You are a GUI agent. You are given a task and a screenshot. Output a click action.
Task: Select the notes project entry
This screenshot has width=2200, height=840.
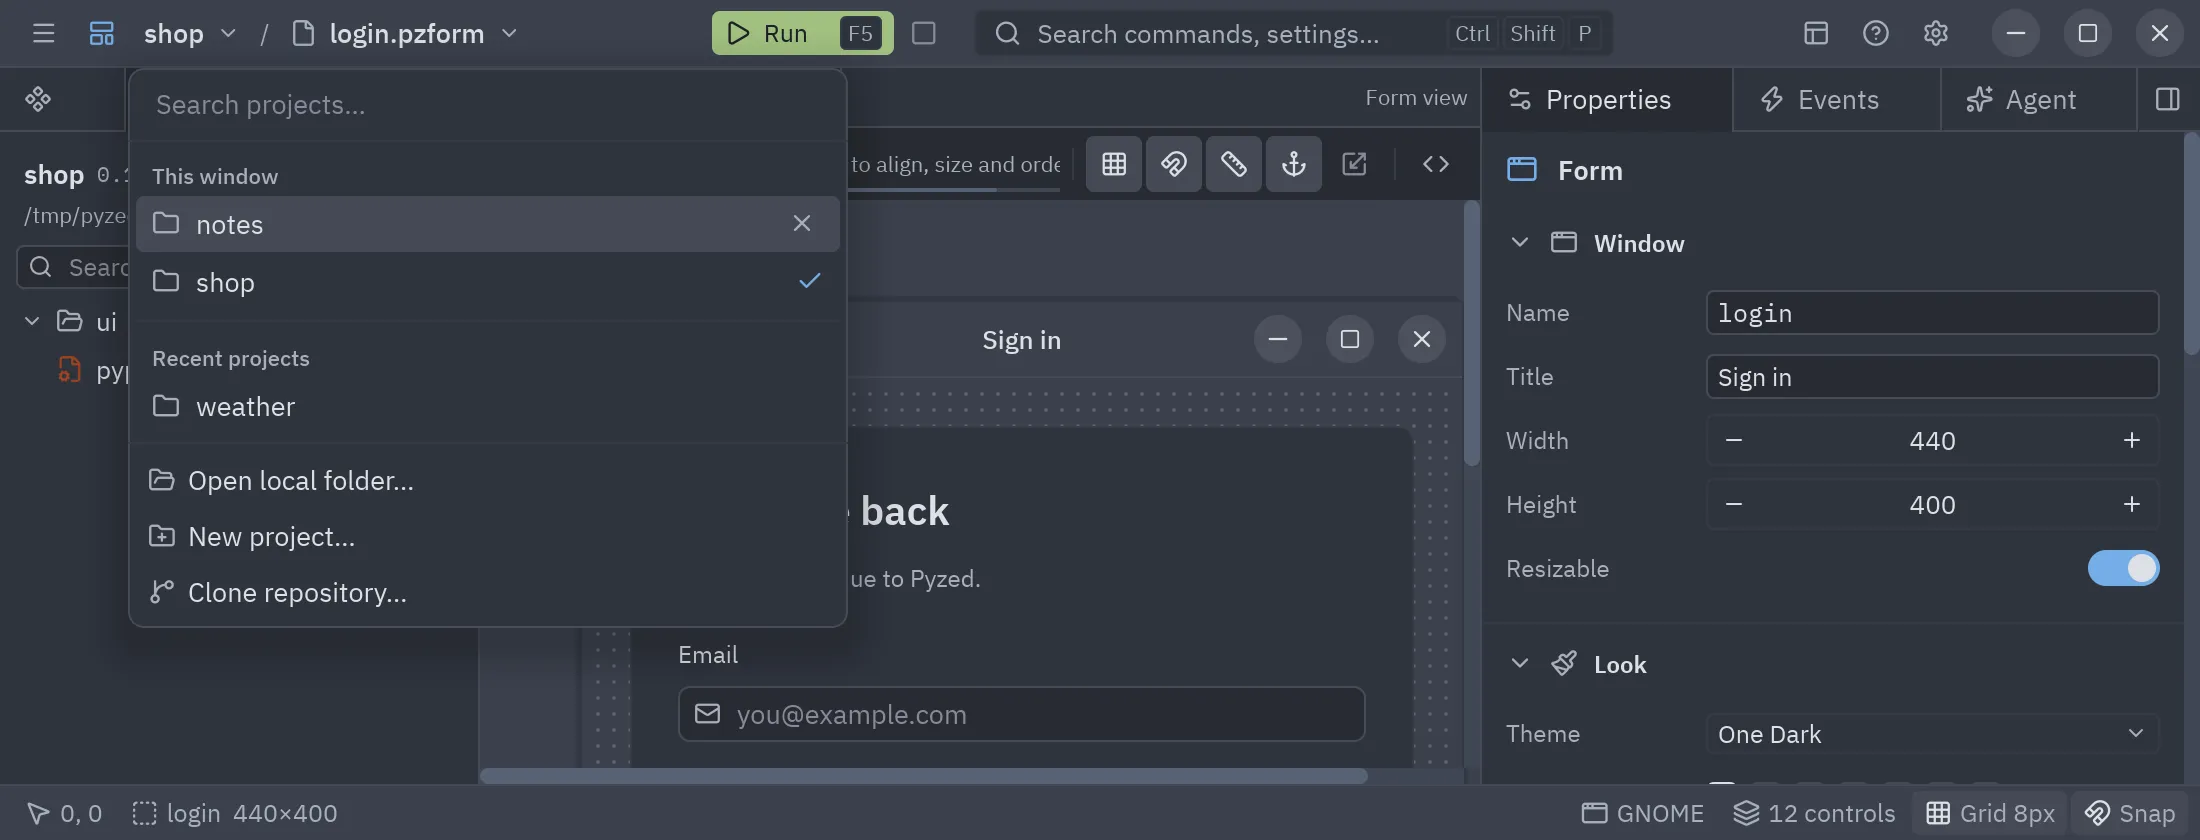tap(487, 224)
